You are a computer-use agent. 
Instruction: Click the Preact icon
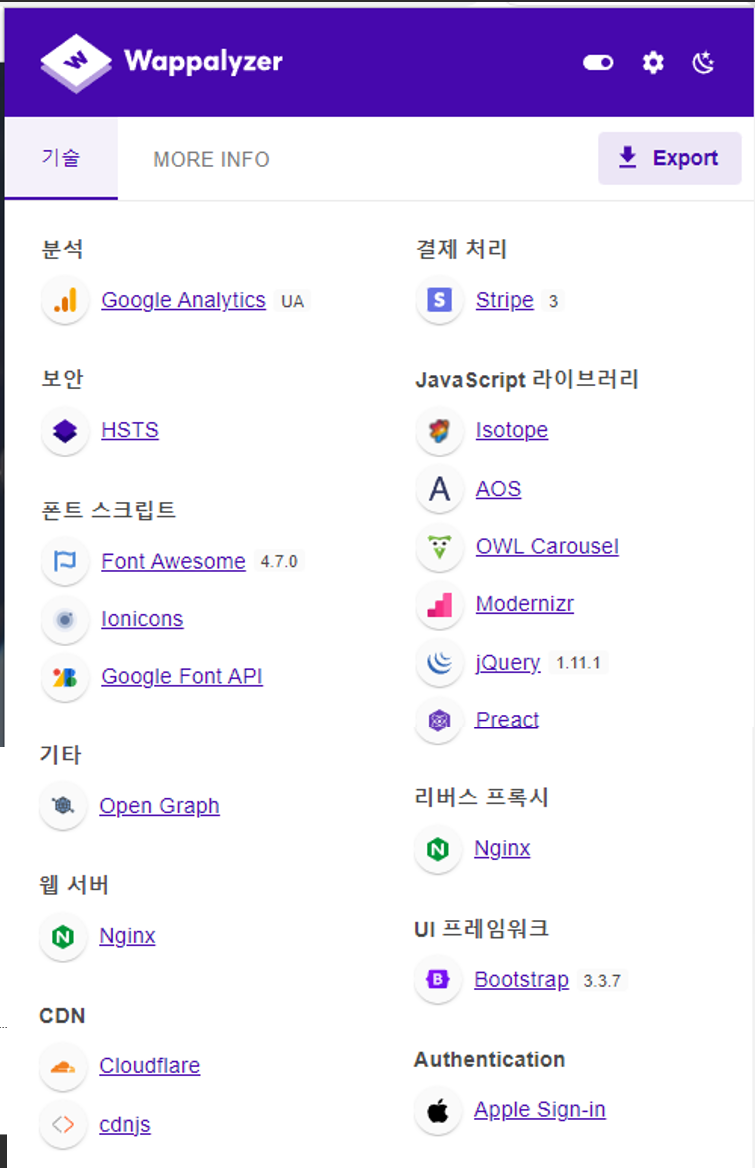tap(439, 720)
